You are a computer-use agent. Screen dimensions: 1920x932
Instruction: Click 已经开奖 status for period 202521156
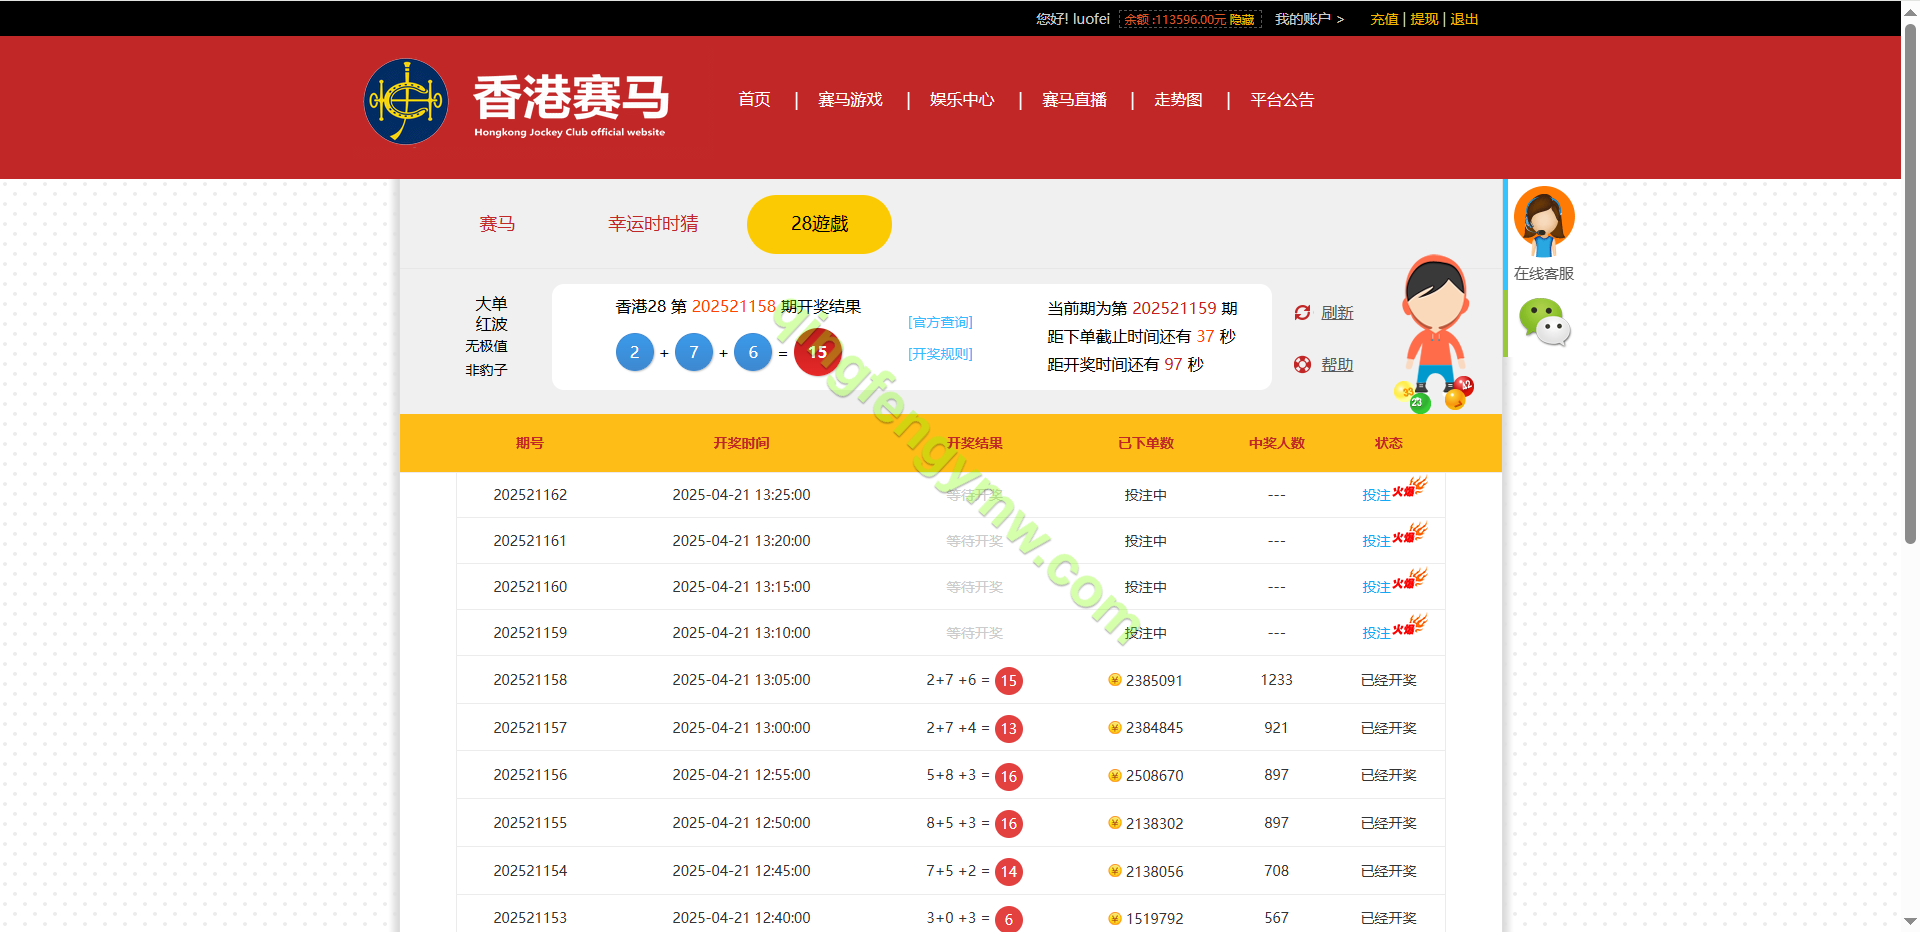[x=1389, y=775]
